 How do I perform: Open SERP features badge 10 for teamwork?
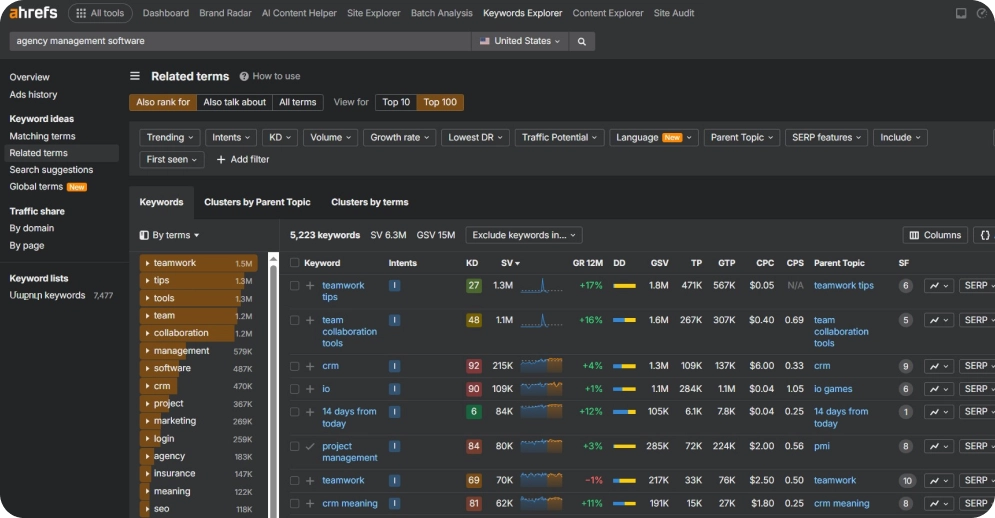coord(907,481)
